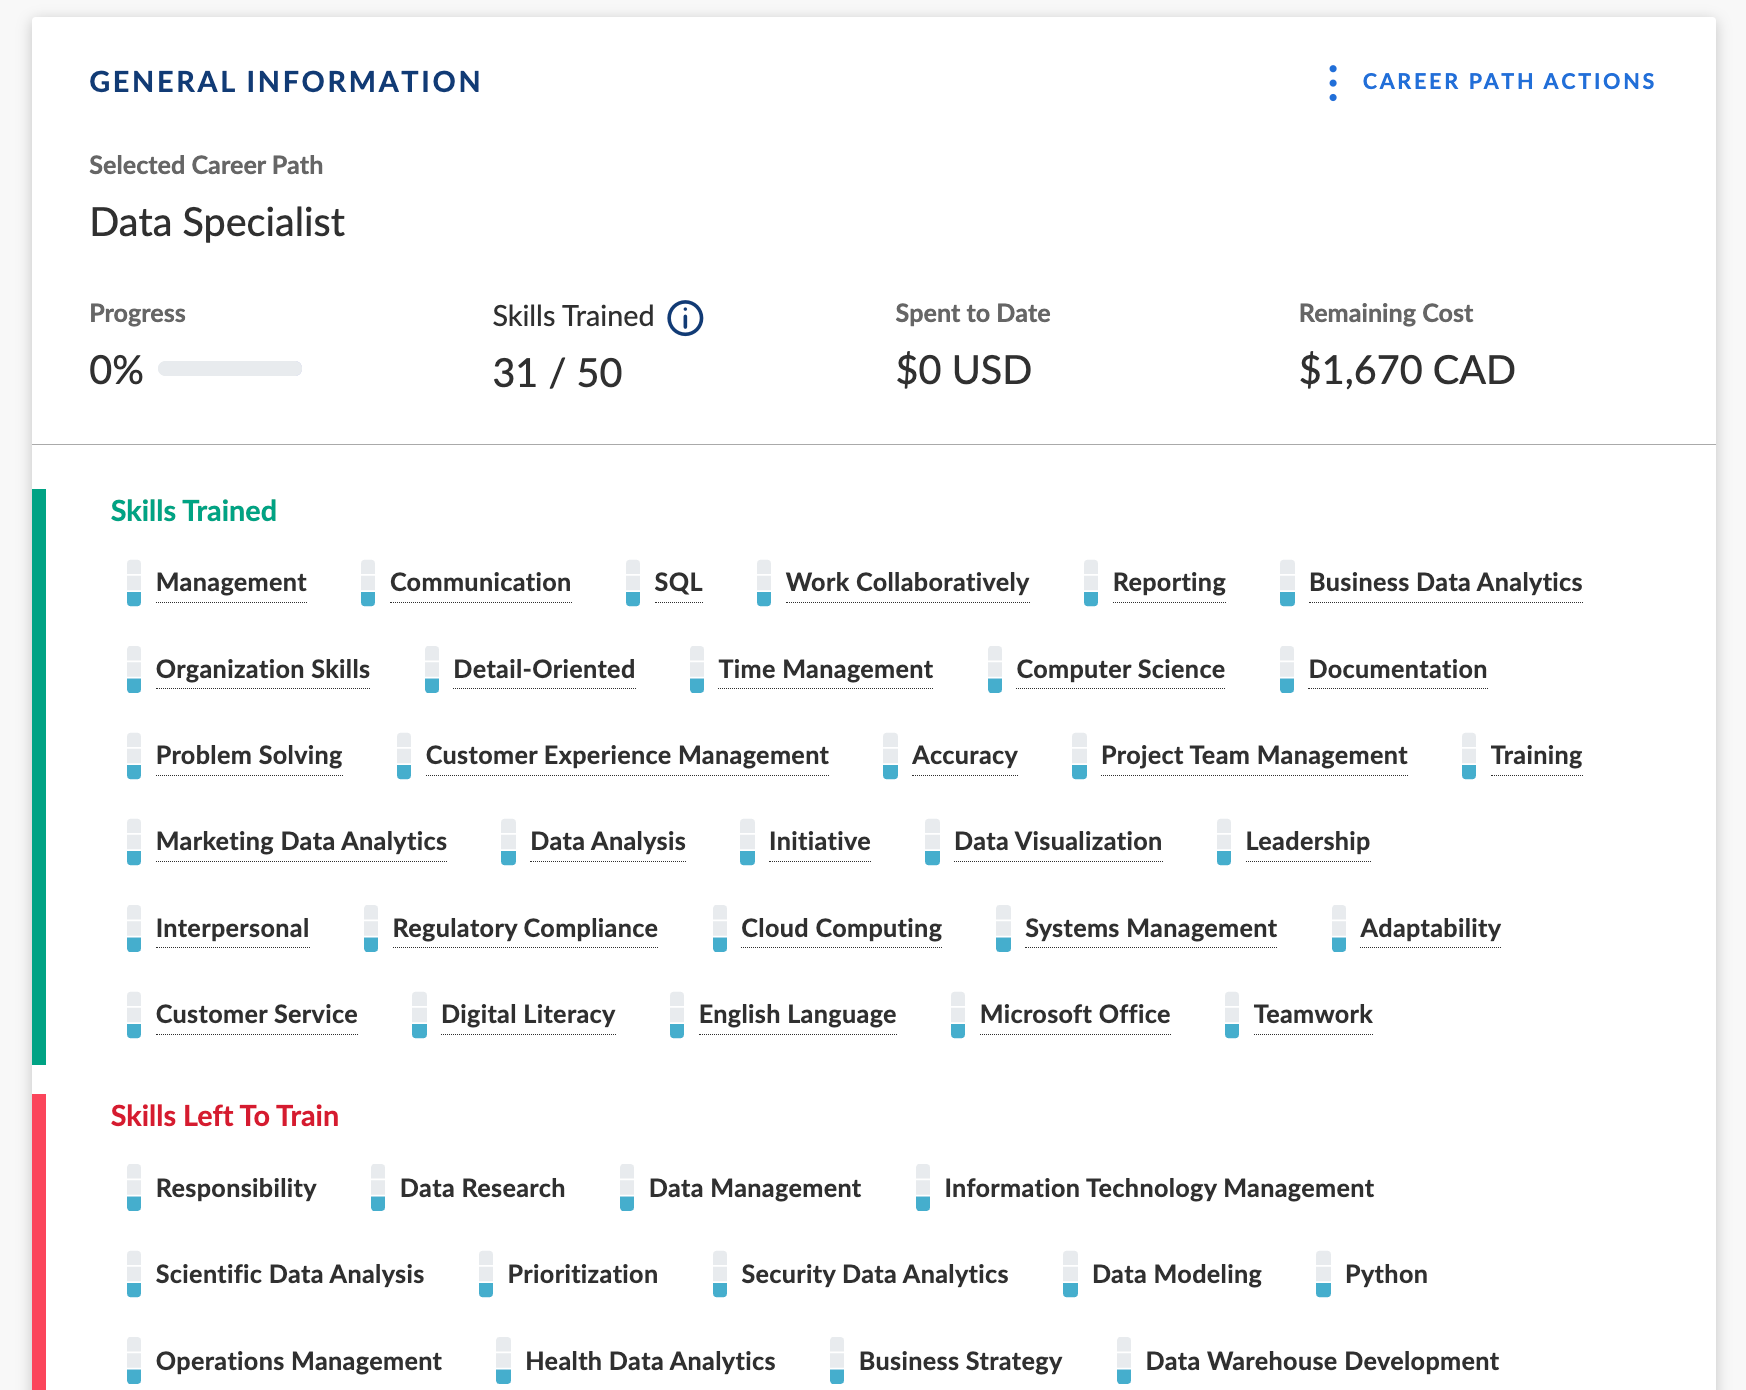Click the Microsoft Office skill link
This screenshot has height=1390, width=1746.
pyautogui.click(x=1075, y=1015)
